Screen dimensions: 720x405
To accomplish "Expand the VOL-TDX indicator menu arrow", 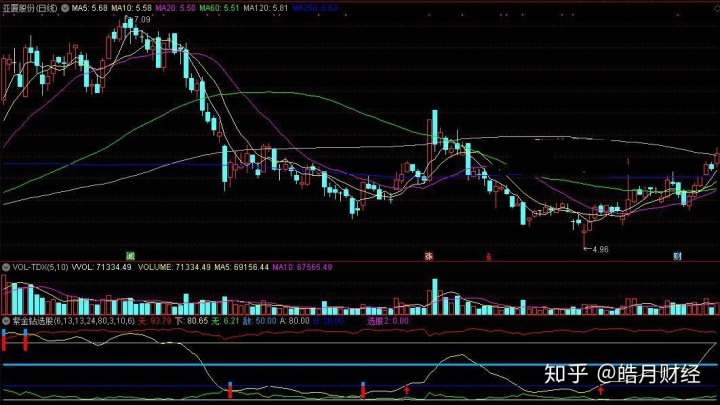I will (x=6, y=267).
